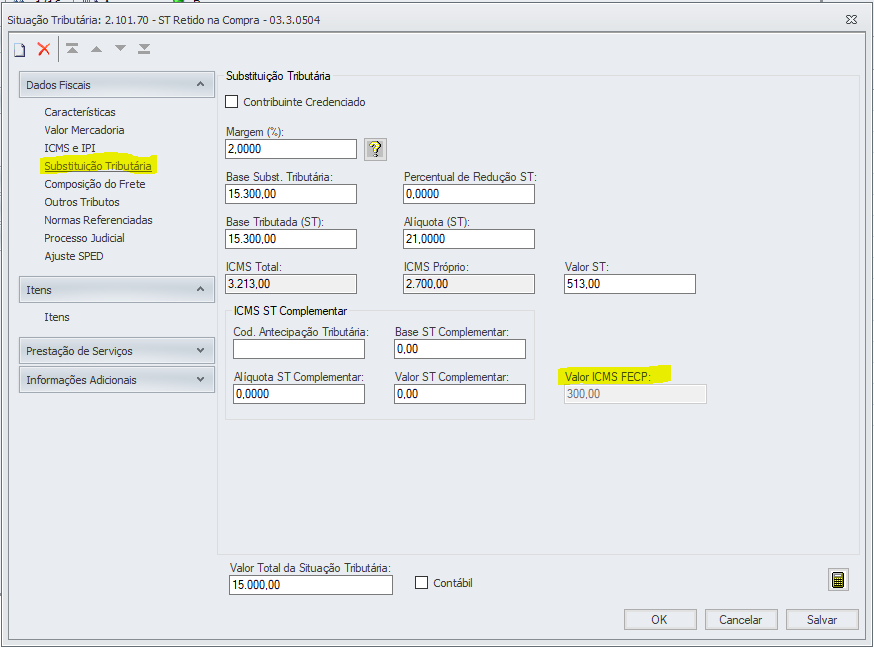The height and width of the screenshot is (649, 874).
Task: Open the calculator icon
Action: click(x=838, y=581)
